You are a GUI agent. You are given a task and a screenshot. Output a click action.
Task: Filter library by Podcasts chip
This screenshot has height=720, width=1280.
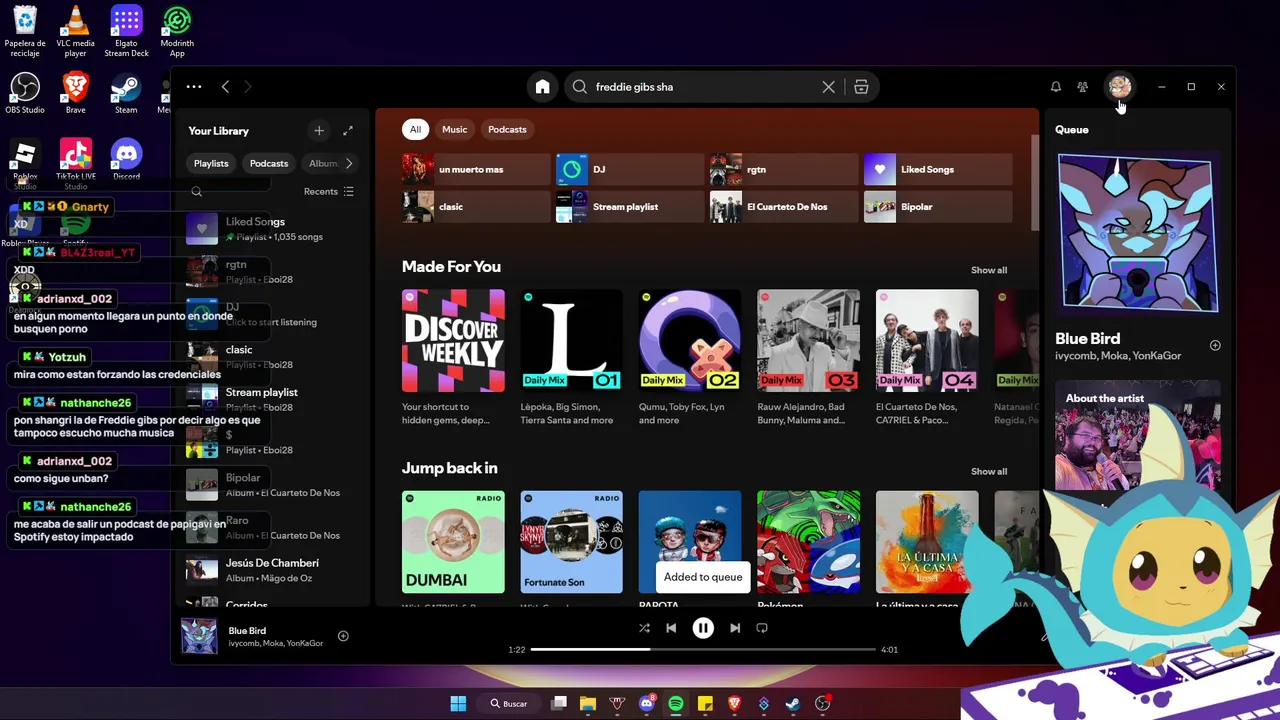(x=269, y=163)
